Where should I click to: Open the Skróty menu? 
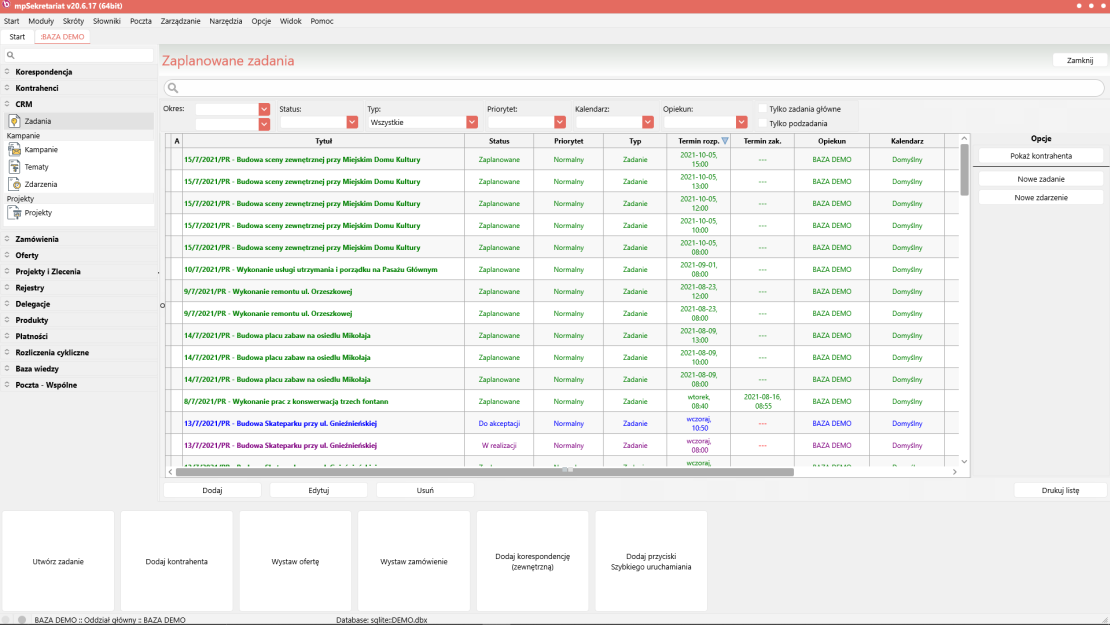point(74,21)
